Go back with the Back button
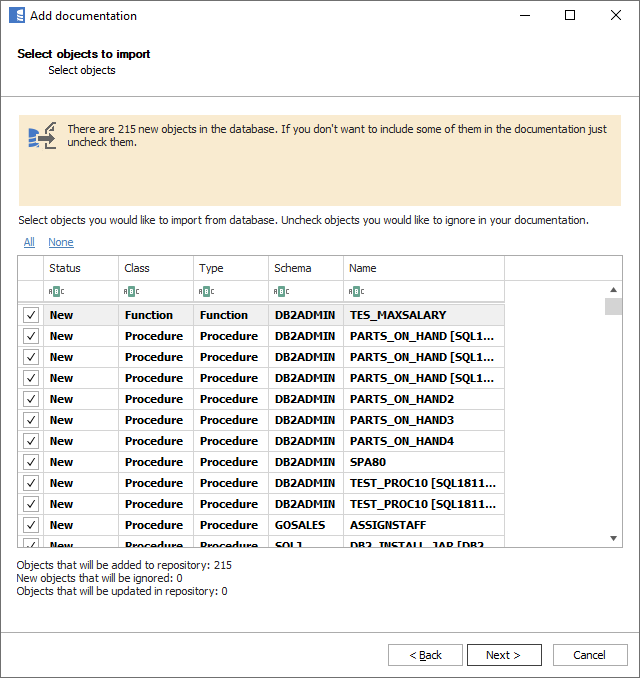Viewport: 640px width, 678px height. pyautogui.click(x=425, y=655)
